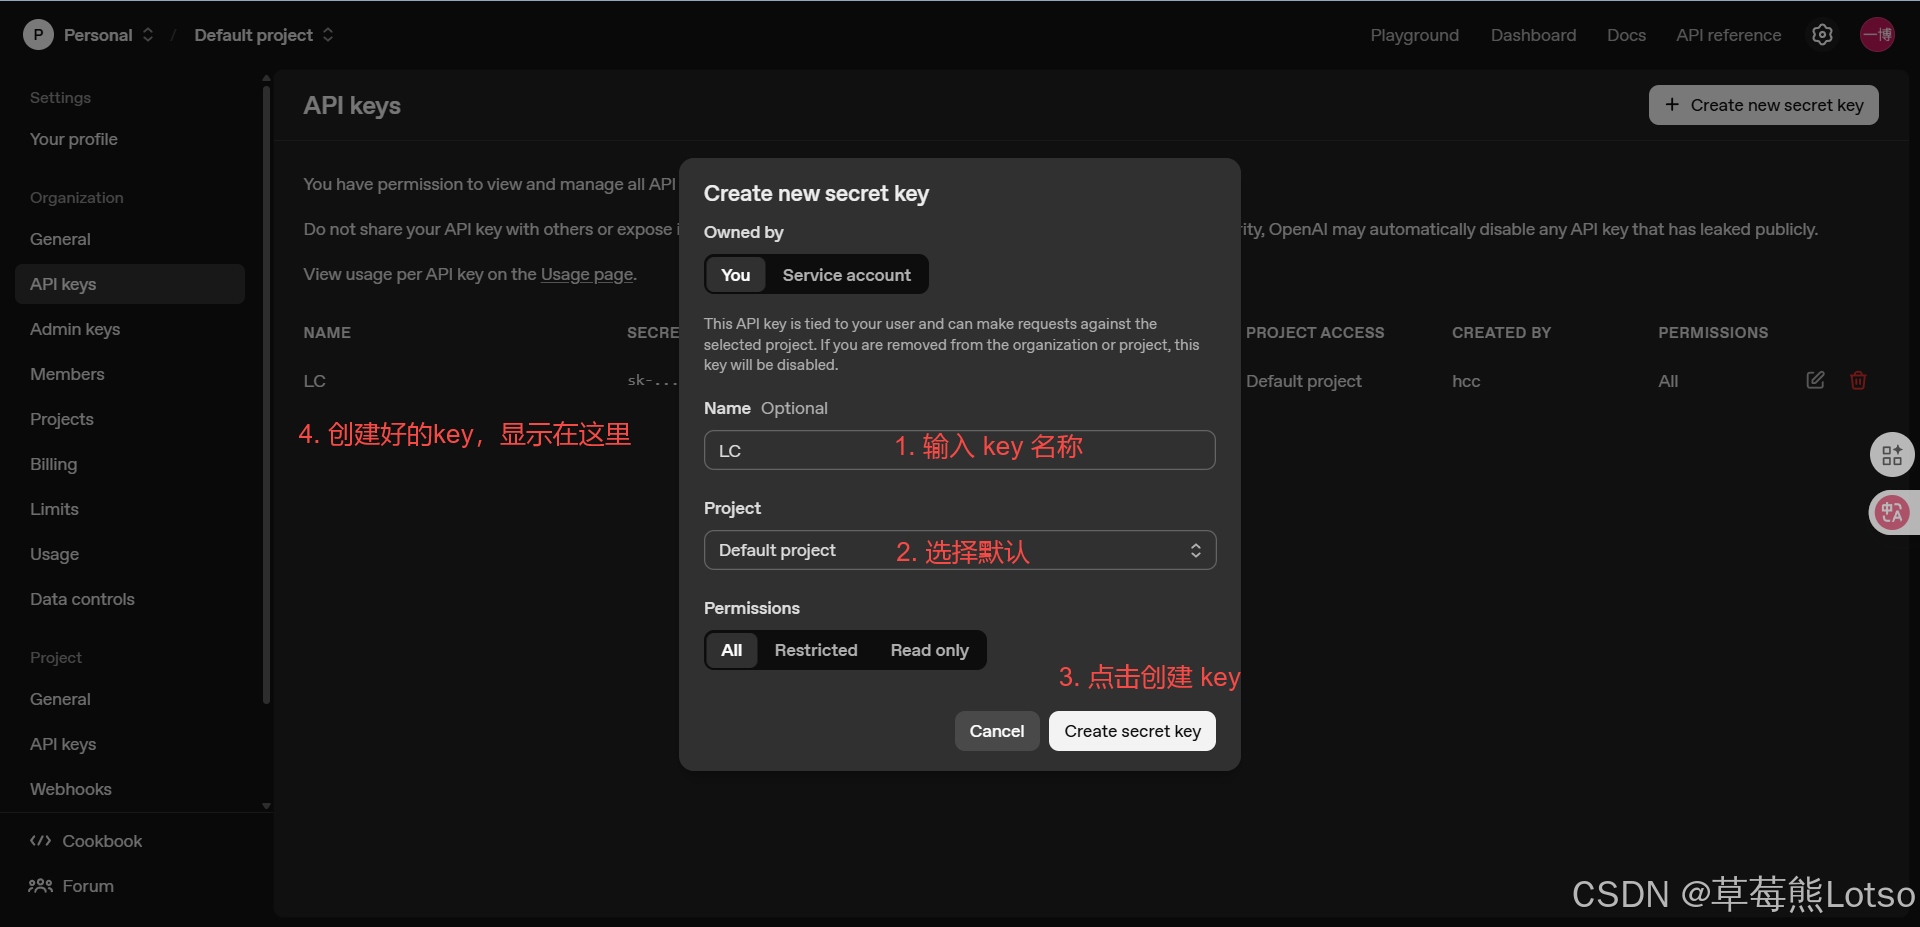
Task: Open the settings gear icon
Action: click(1822, 35)
